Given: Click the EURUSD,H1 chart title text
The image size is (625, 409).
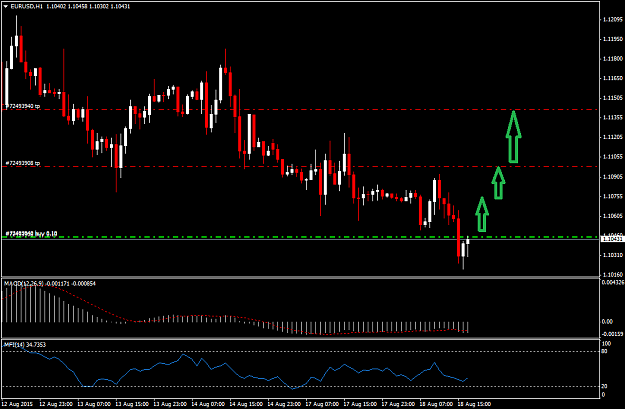Looking at the screenshot, I should click(27, 6).
